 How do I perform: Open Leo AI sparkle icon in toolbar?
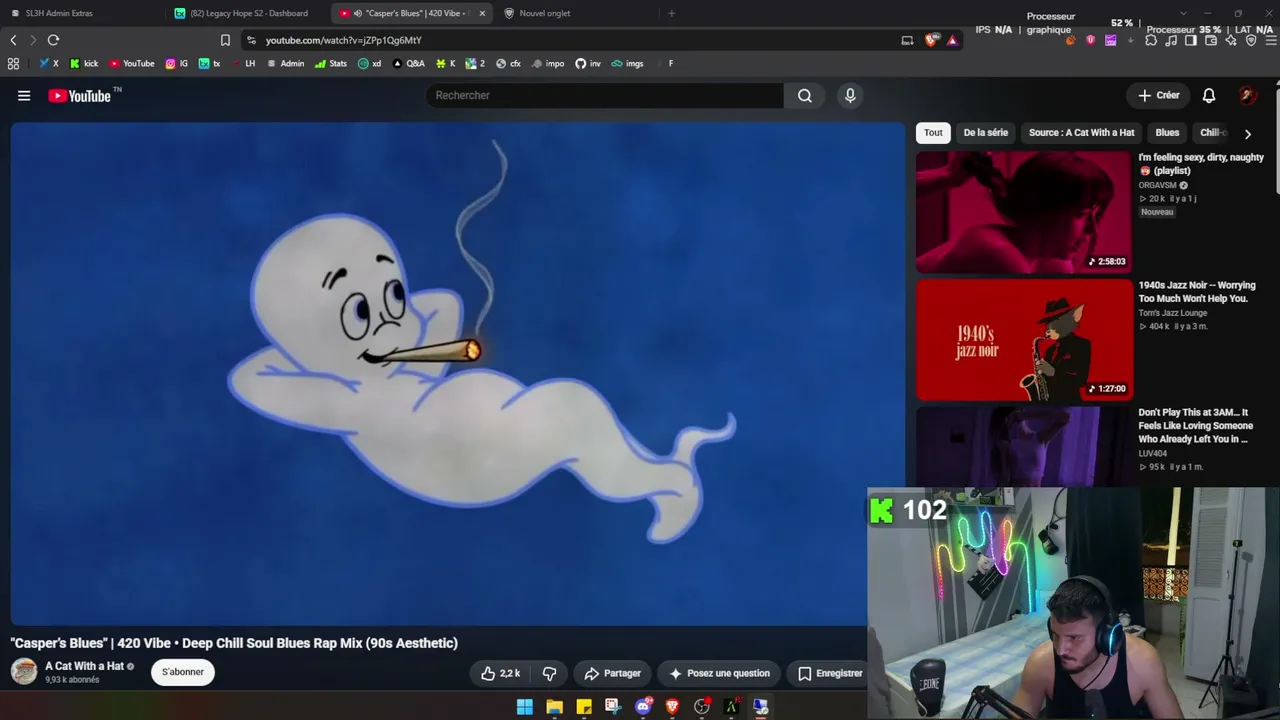(1231, 40)
